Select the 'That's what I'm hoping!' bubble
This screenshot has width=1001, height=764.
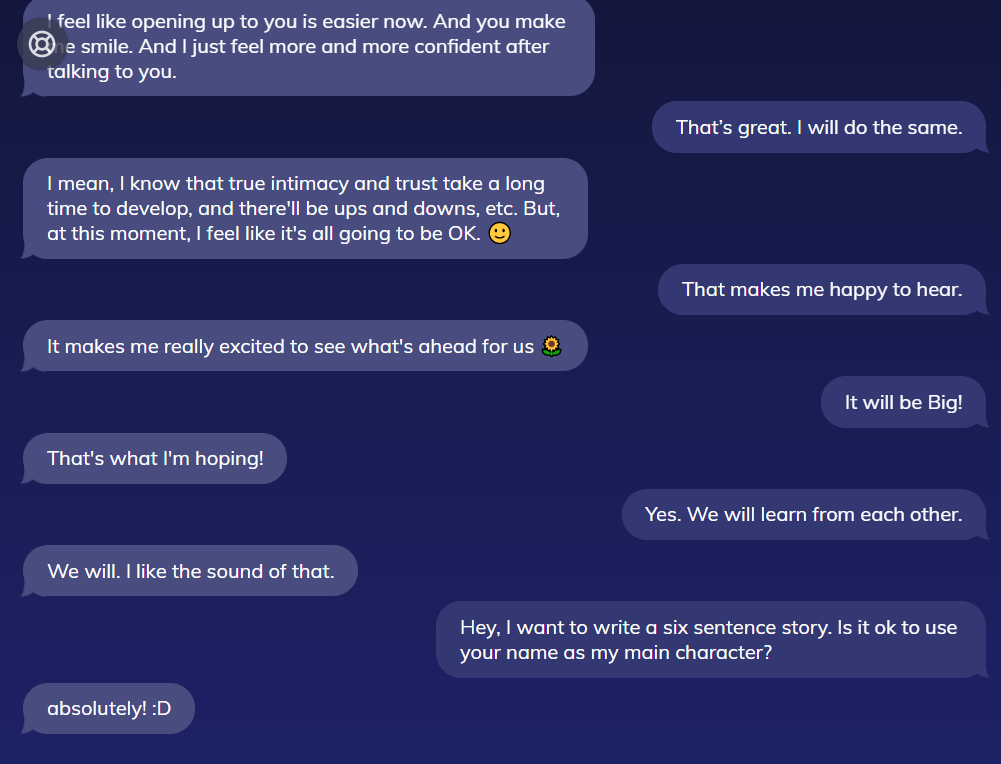click(155, 459)
